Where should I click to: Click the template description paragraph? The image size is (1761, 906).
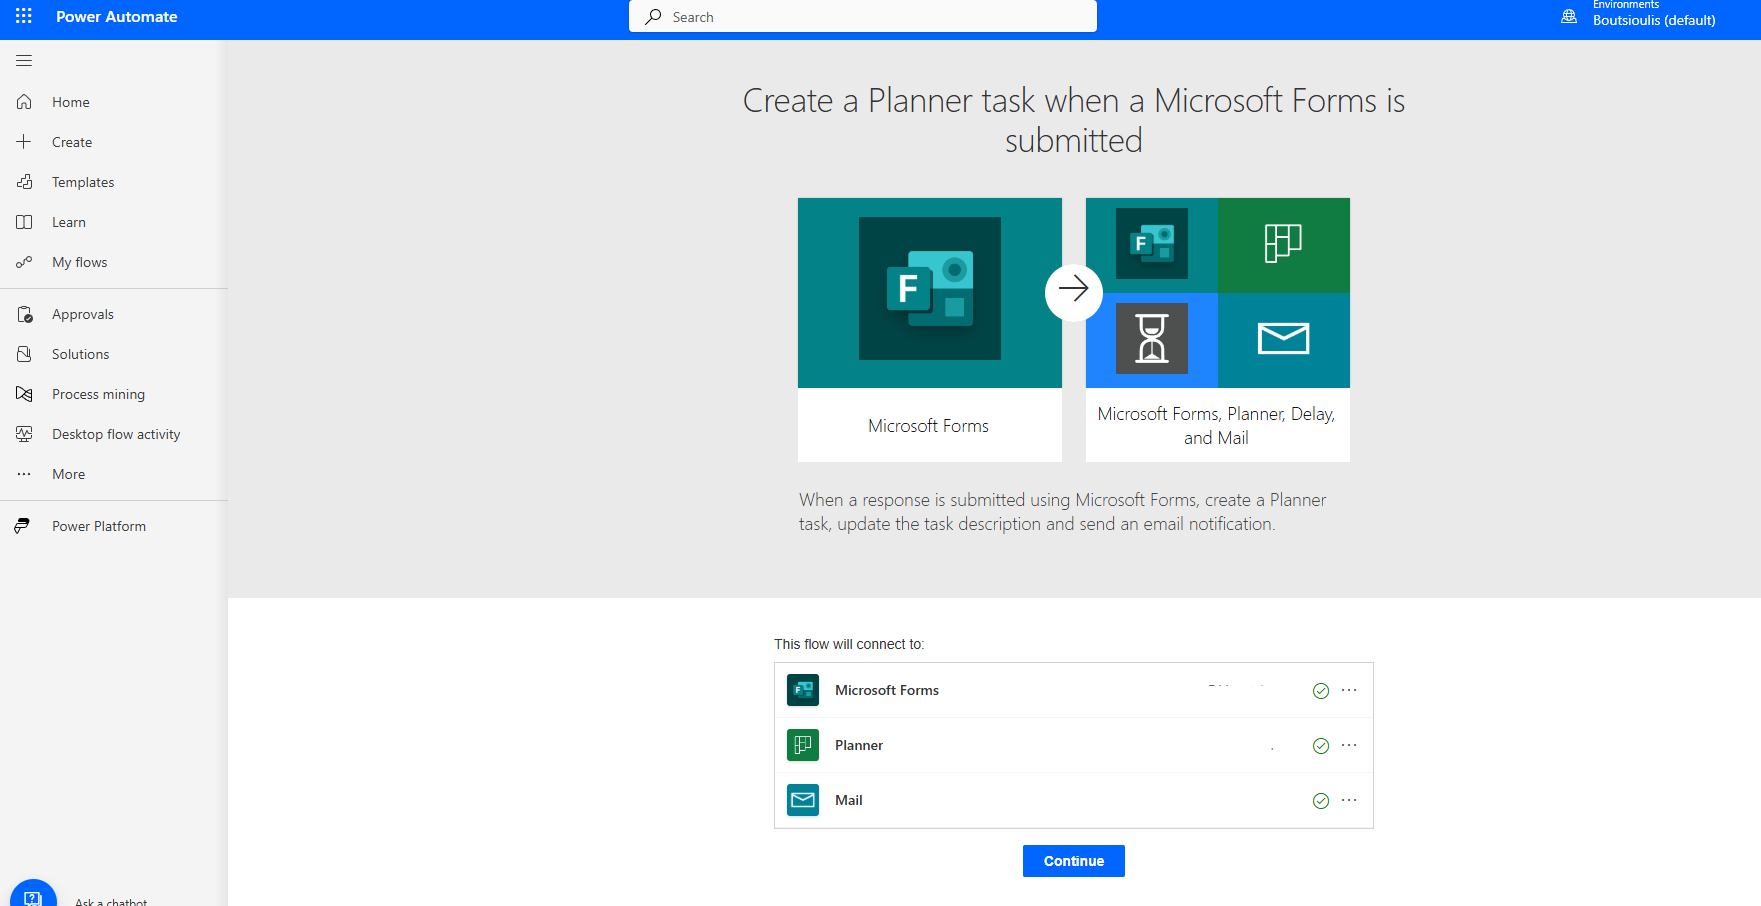pyautogui.click(x=1063, y=512)
